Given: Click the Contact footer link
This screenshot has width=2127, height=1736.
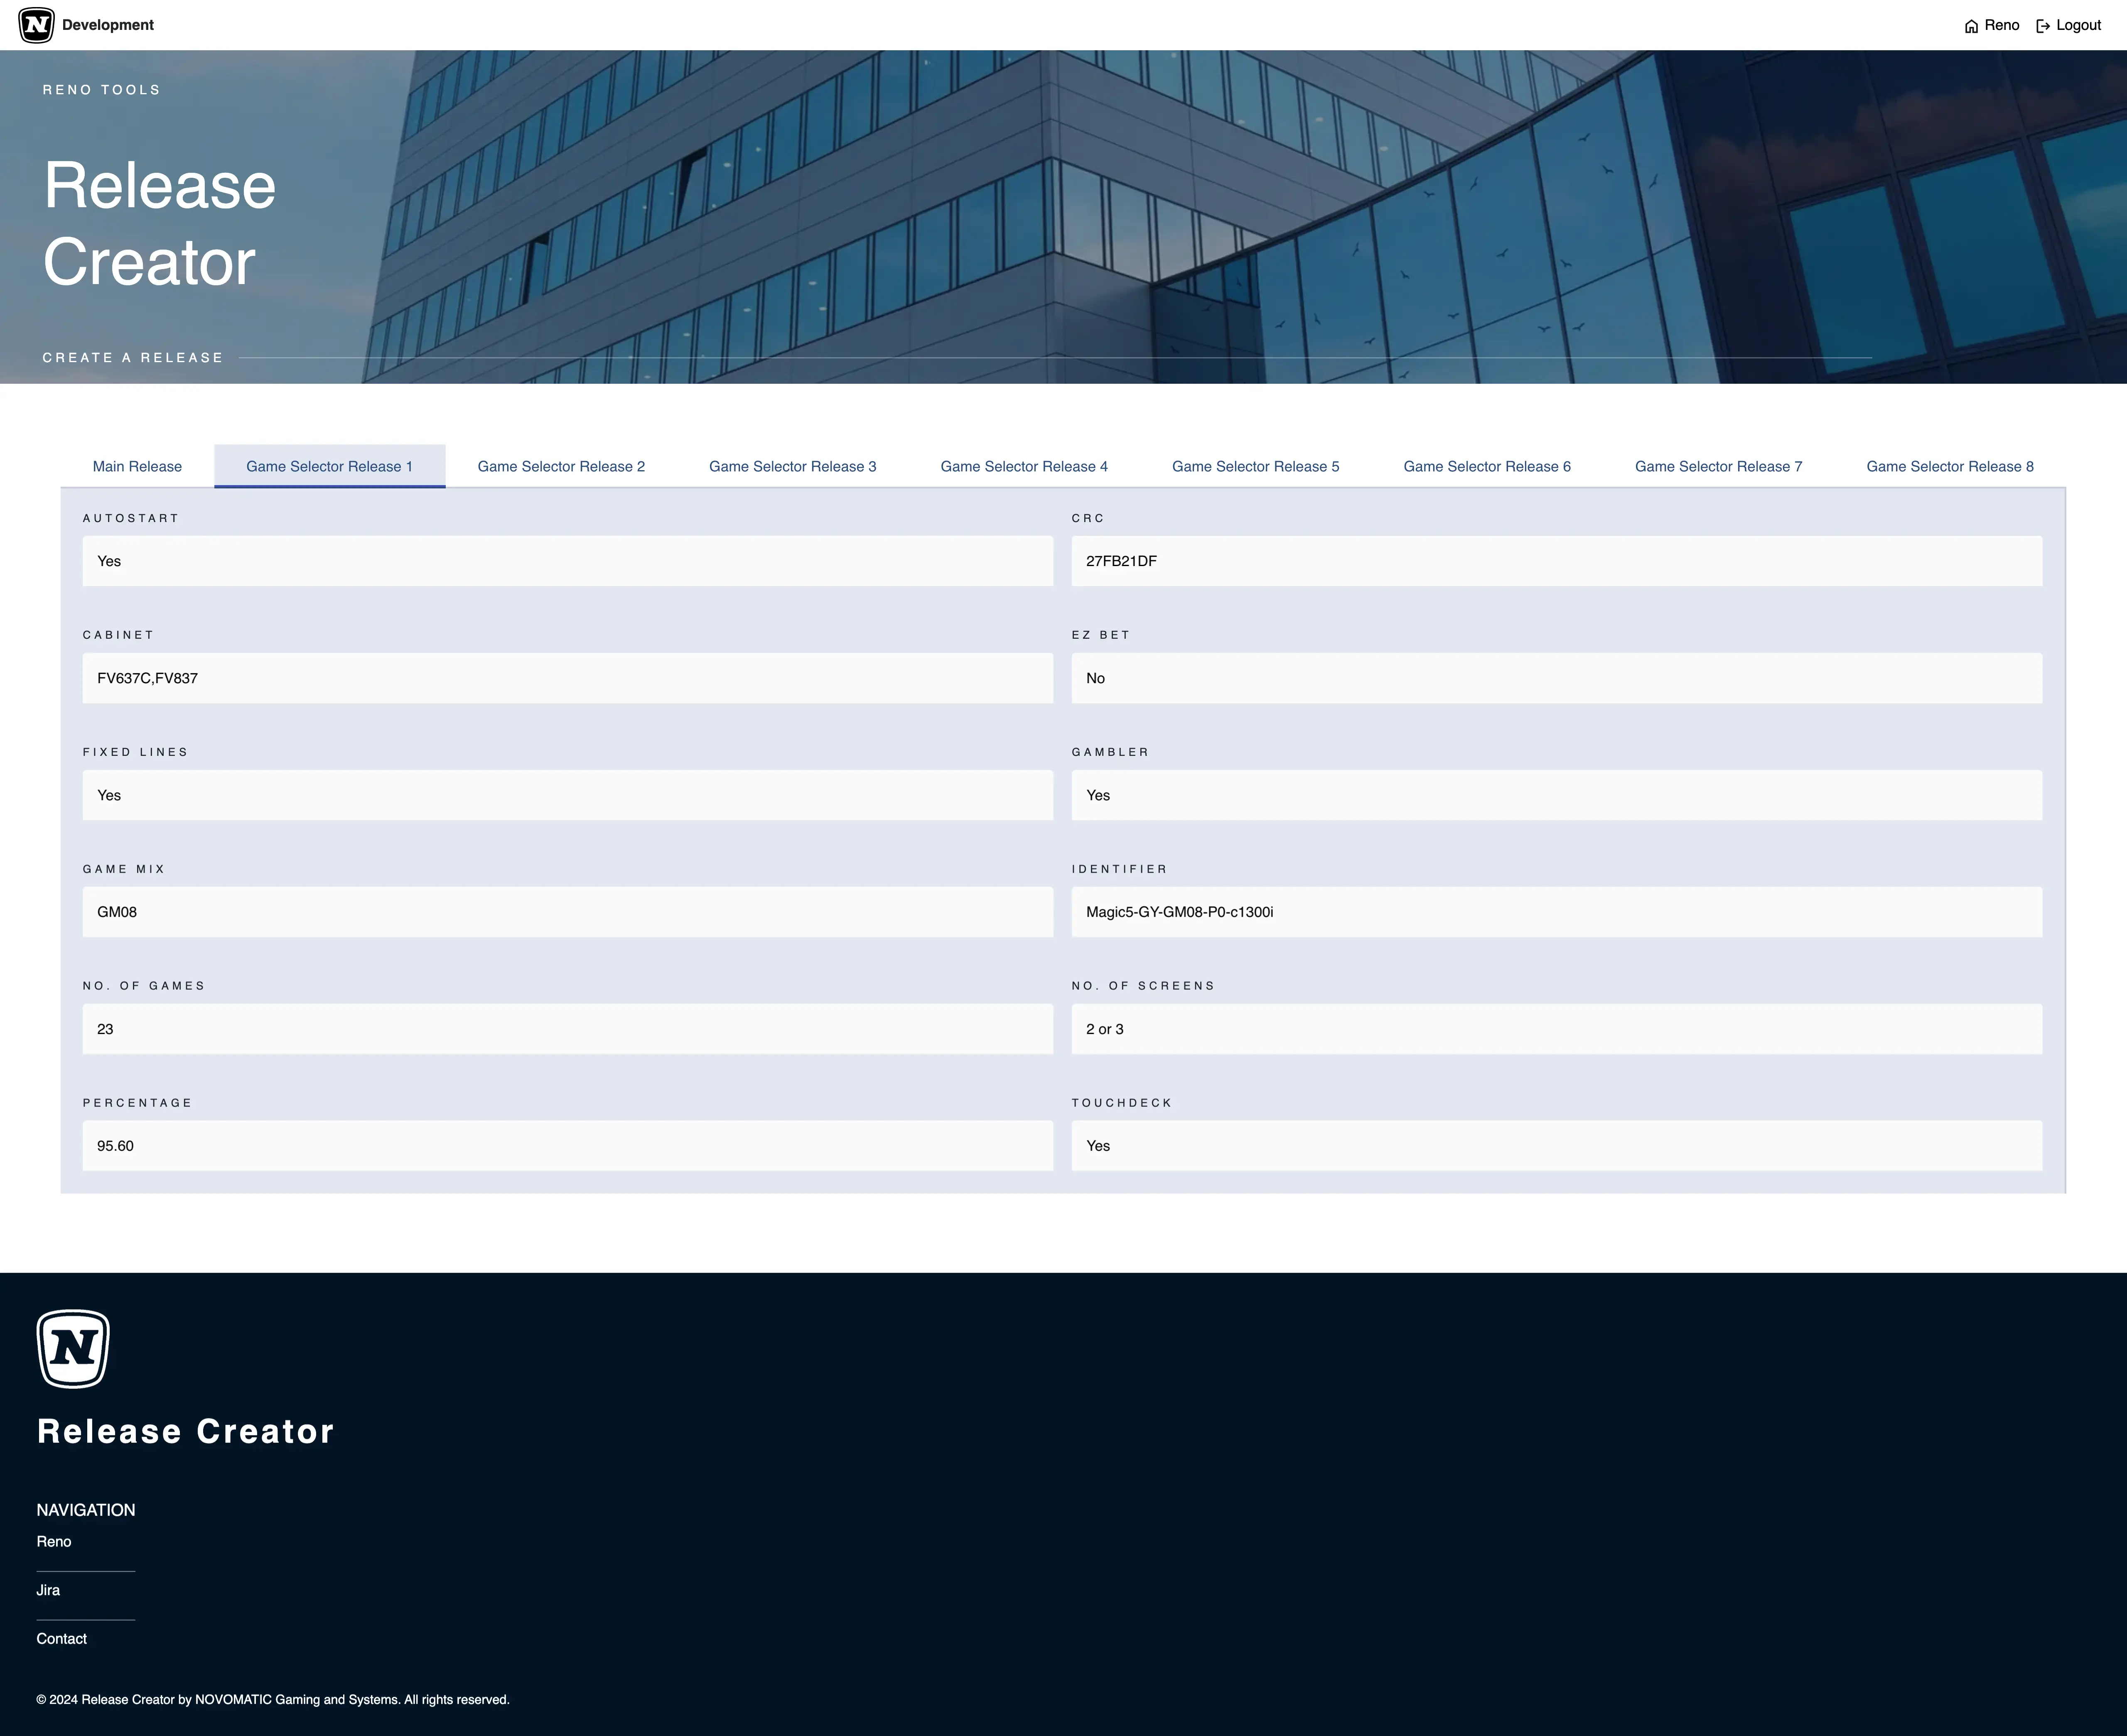Looking at the screenshot, I should tap(62, 1638).
